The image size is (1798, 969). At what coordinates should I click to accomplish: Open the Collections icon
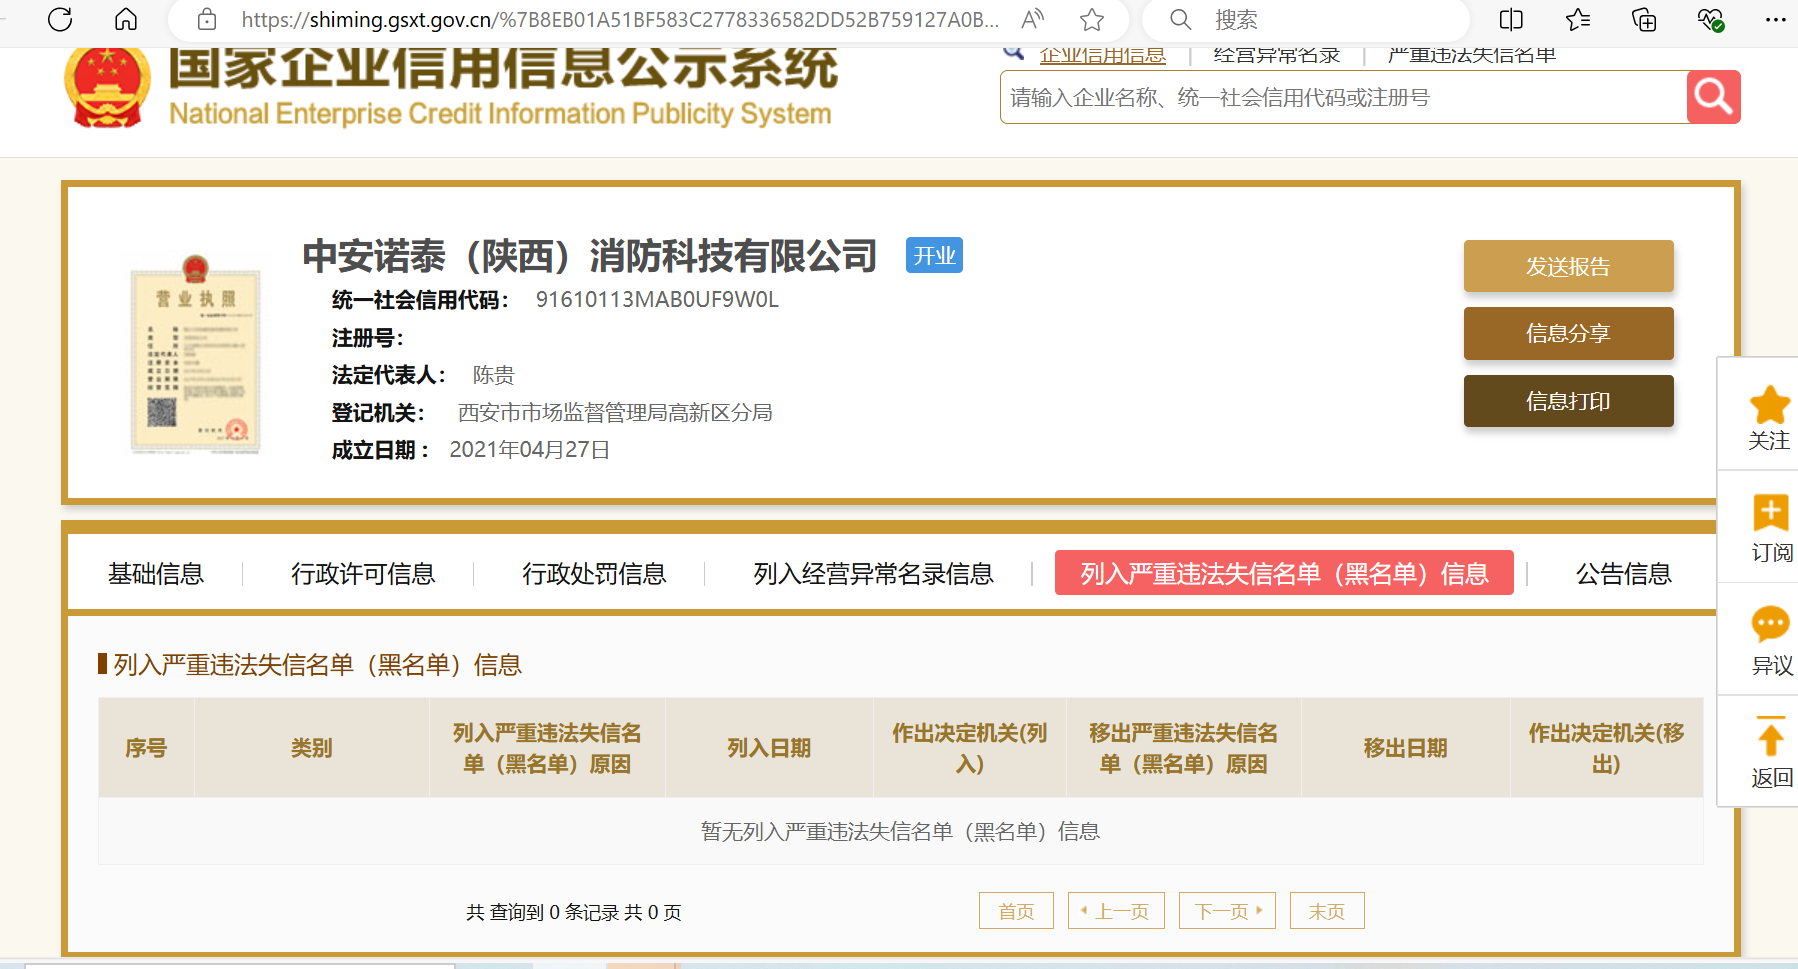pos(1644,19)
